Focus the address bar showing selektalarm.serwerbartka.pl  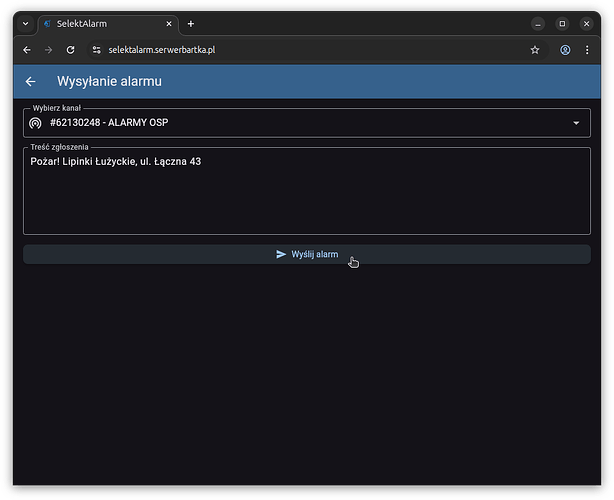(x=300, y=50)
